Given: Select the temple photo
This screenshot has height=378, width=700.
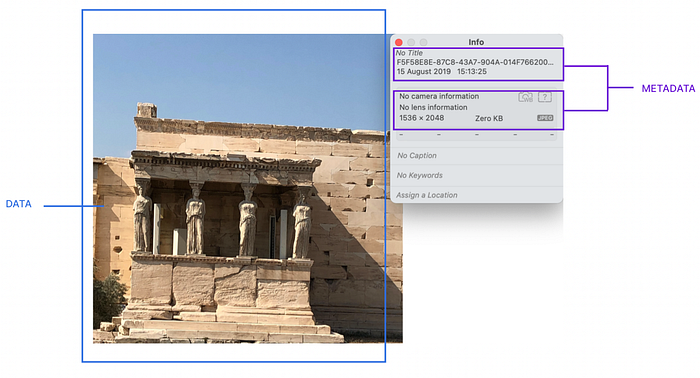Looking at the screenshot, I should [x=248, y=189].
